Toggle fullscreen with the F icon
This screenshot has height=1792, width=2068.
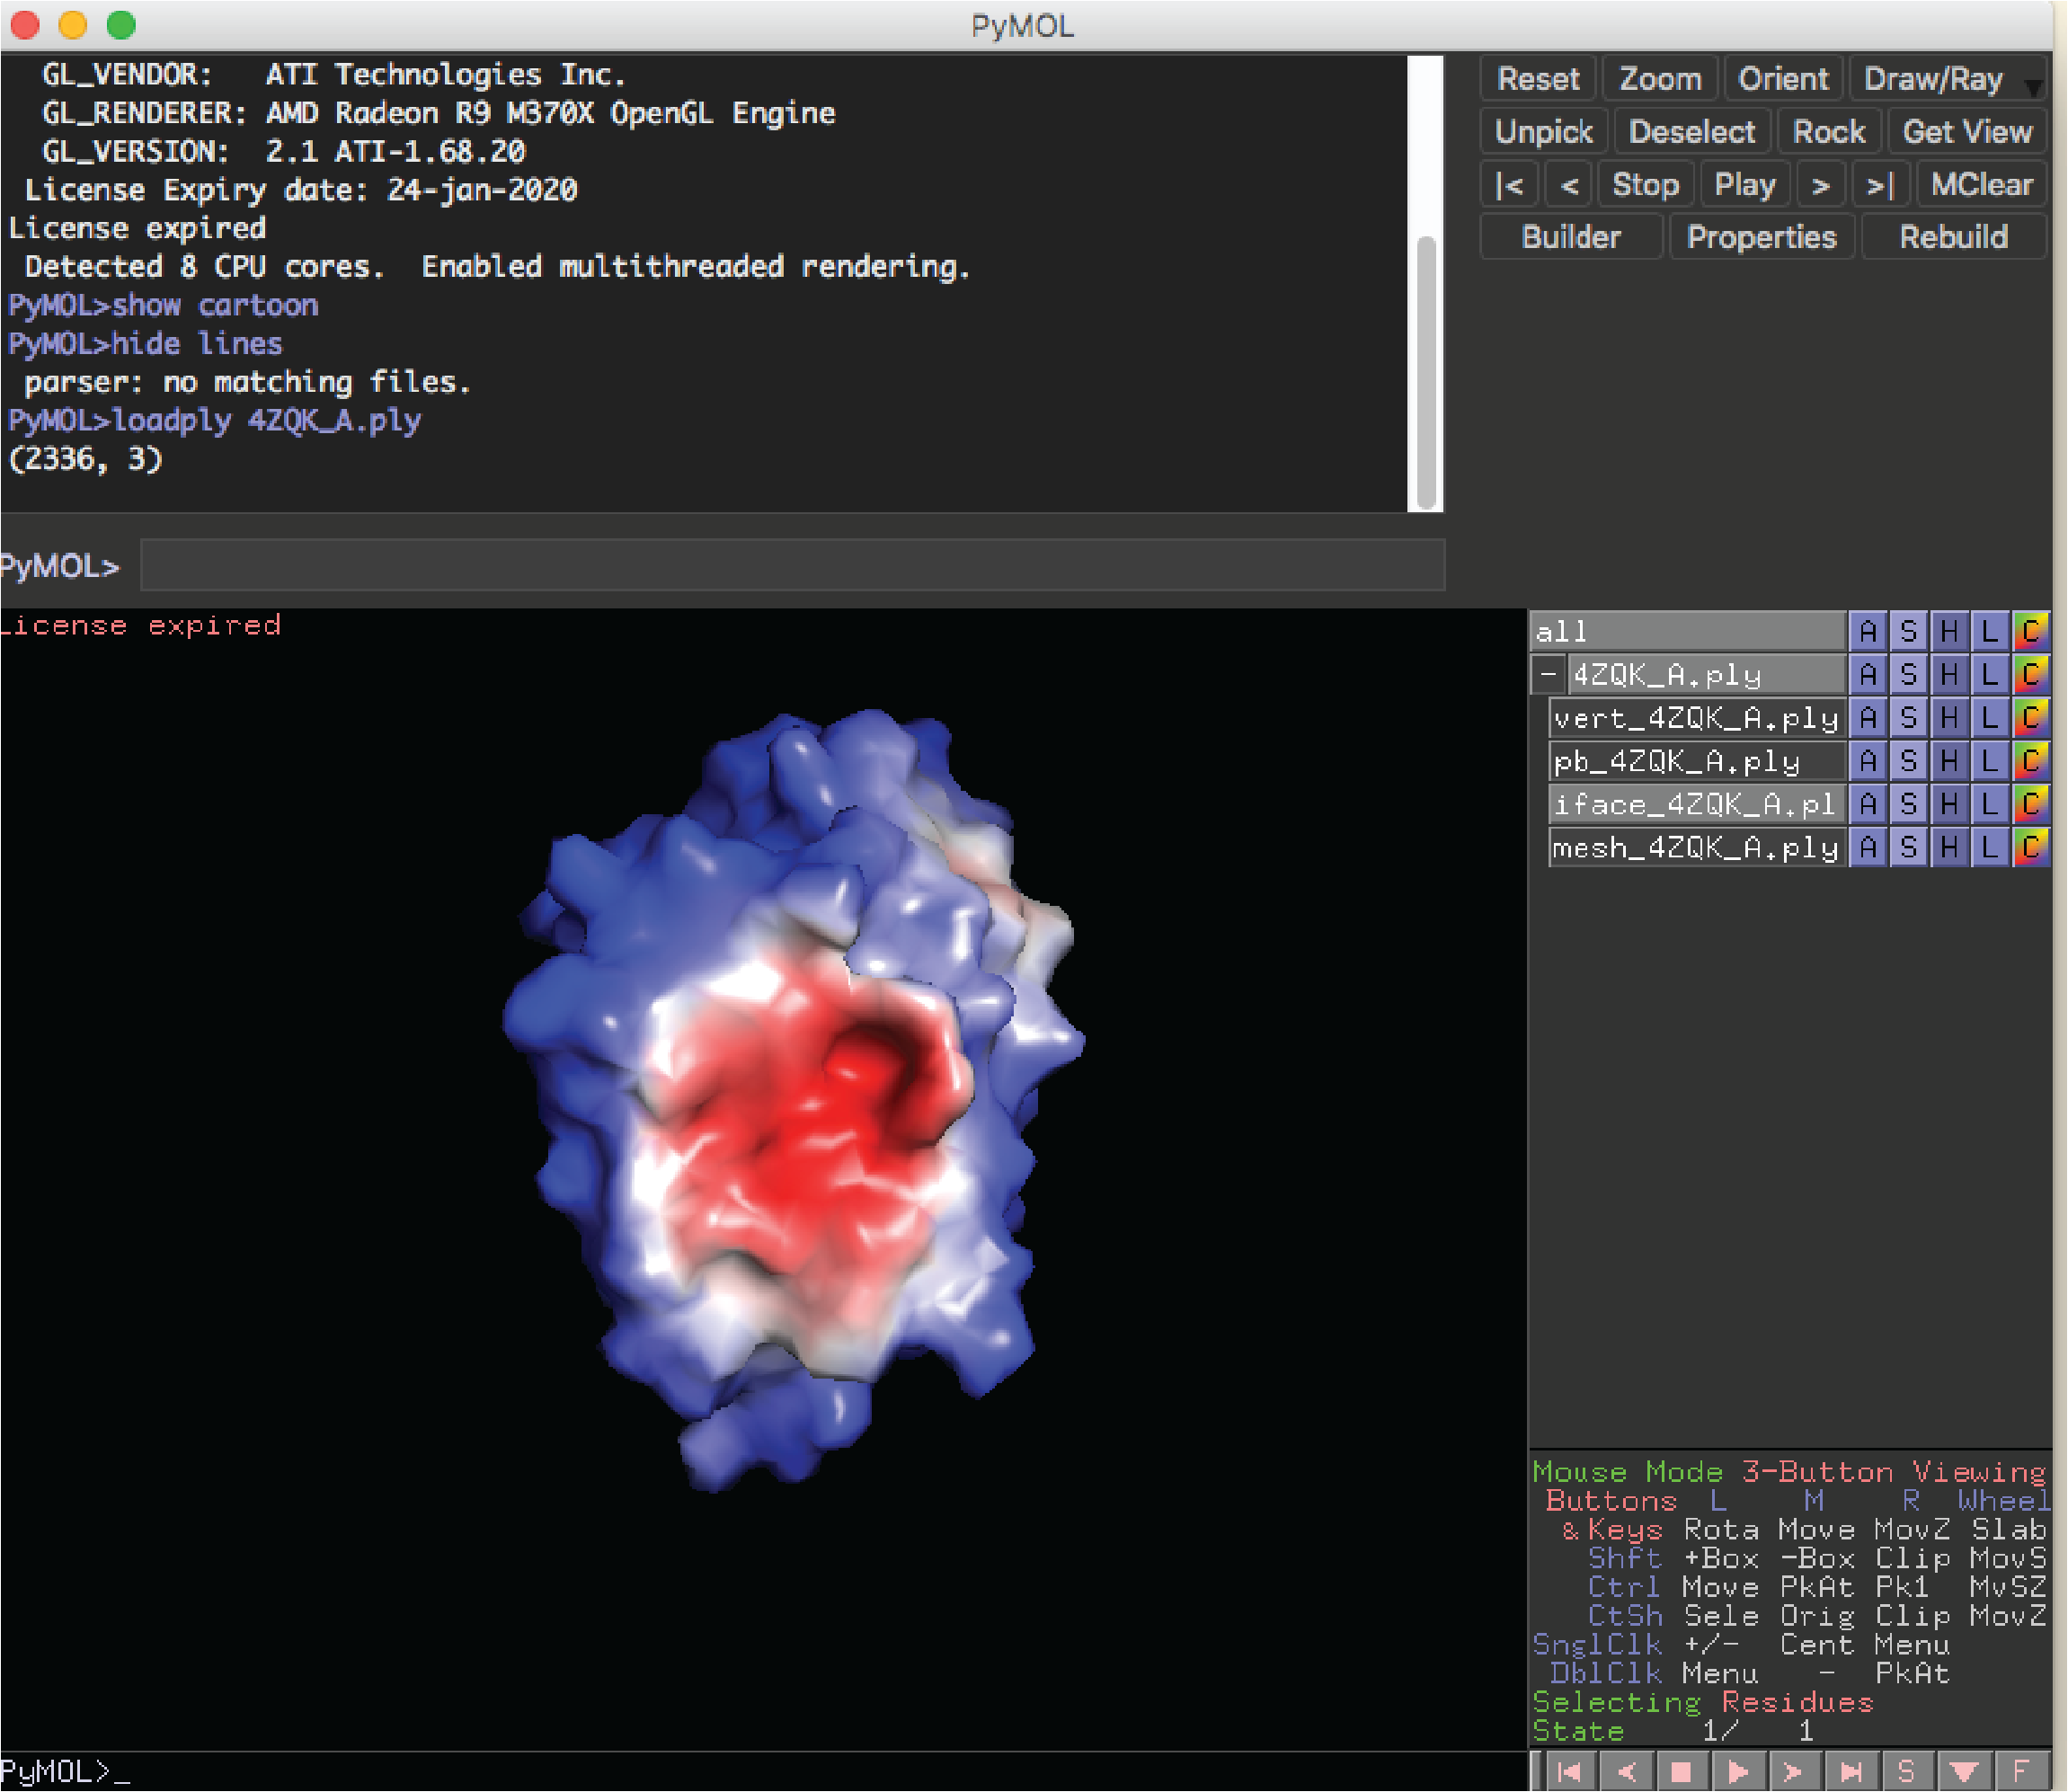coord(2020,1772)
